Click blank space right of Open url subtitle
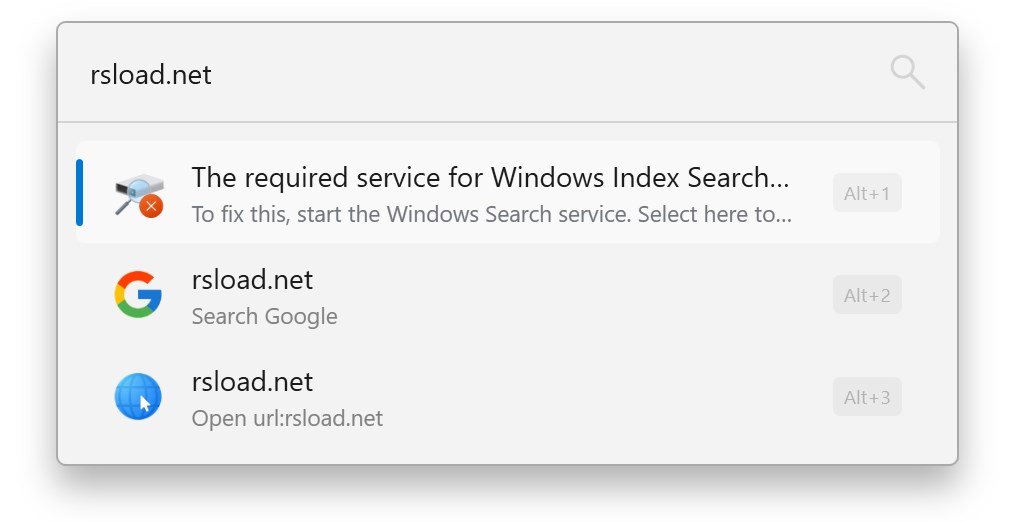Screen dimensions: 1015x522 (x=600, y=418)
